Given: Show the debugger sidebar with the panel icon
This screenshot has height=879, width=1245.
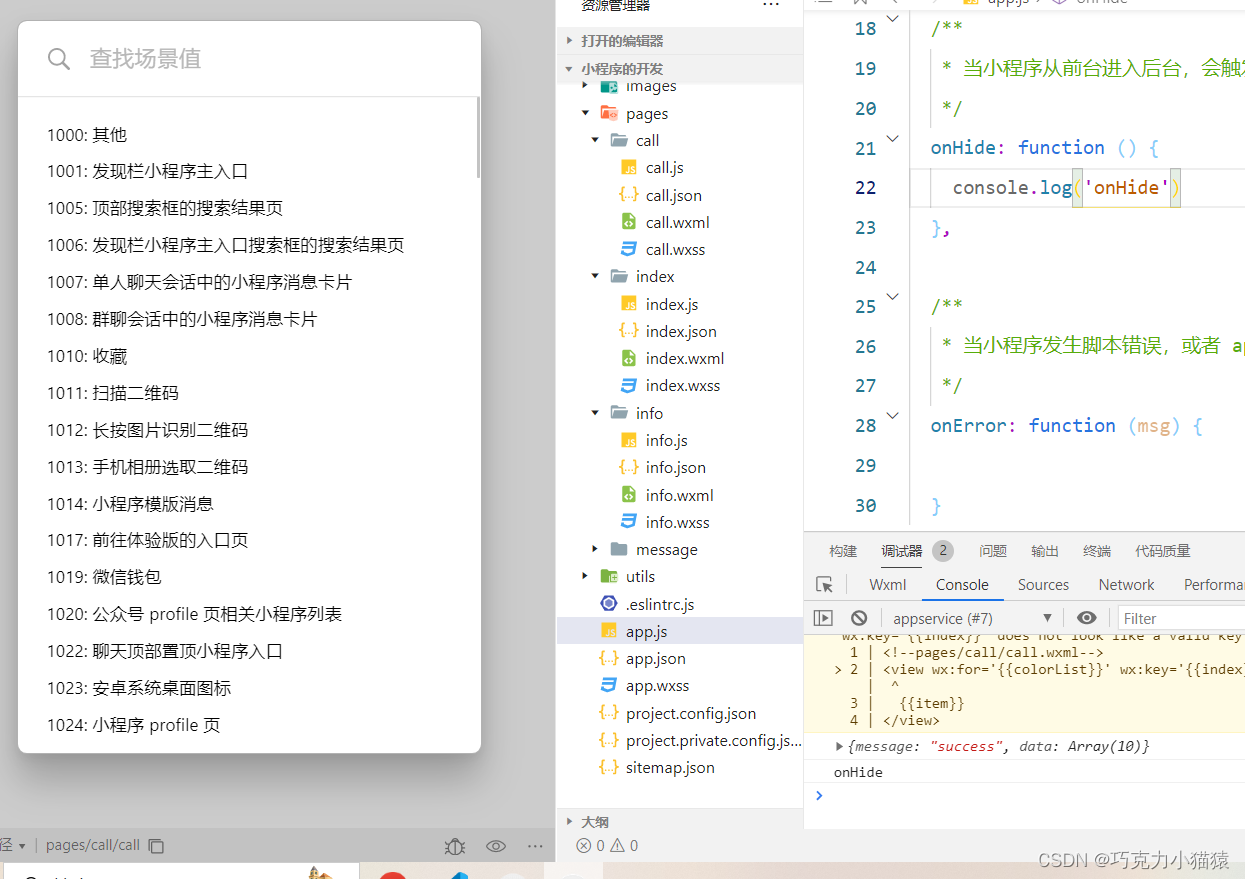Looking at the screenshot, I should [823, 617].
